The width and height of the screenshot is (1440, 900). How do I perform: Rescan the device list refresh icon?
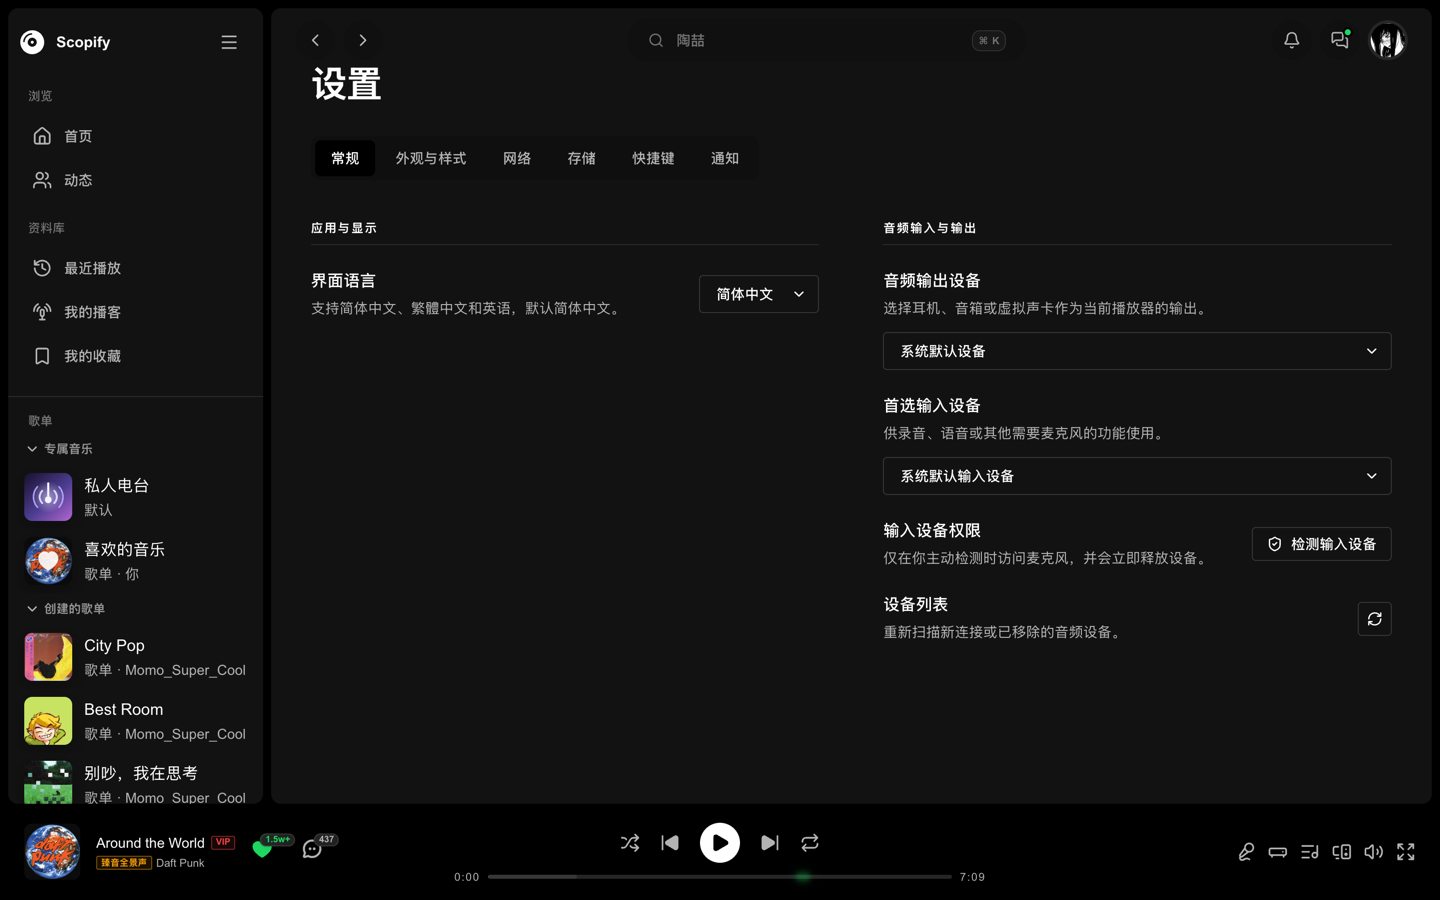click(1375, 619)
